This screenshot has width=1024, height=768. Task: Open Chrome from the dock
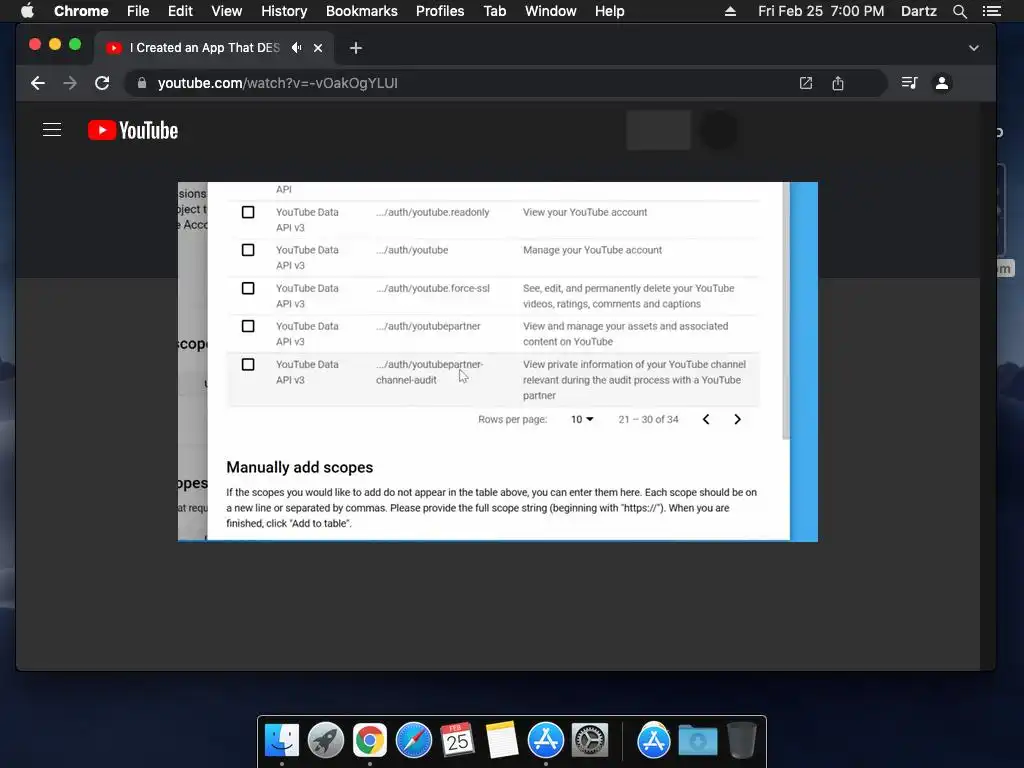tap(370, 740)
